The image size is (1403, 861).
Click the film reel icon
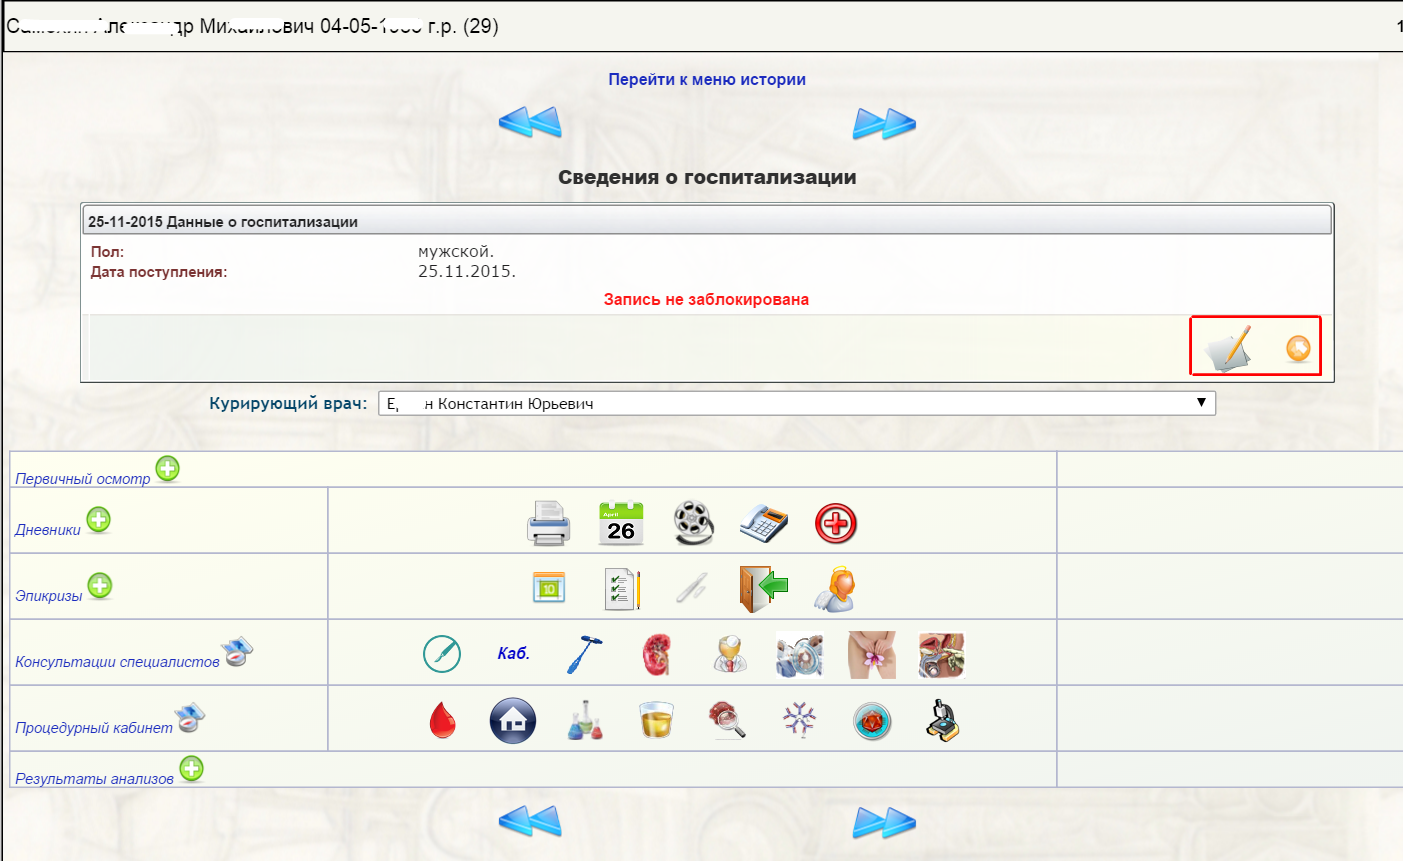pyautogui.click(x=693, y=523)
